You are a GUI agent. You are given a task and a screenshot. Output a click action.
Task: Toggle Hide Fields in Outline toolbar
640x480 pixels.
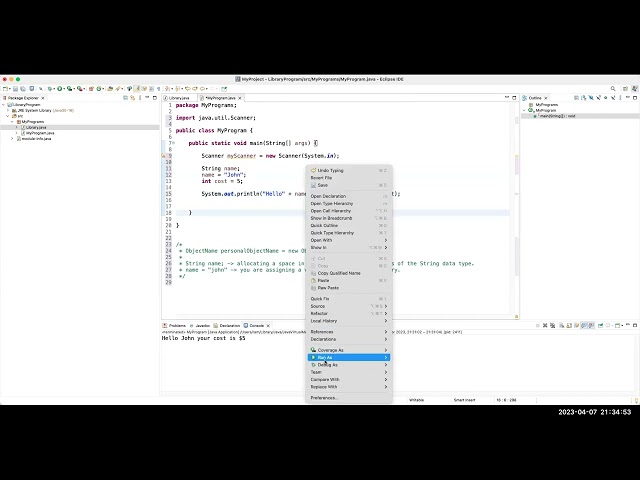point(591,98)
